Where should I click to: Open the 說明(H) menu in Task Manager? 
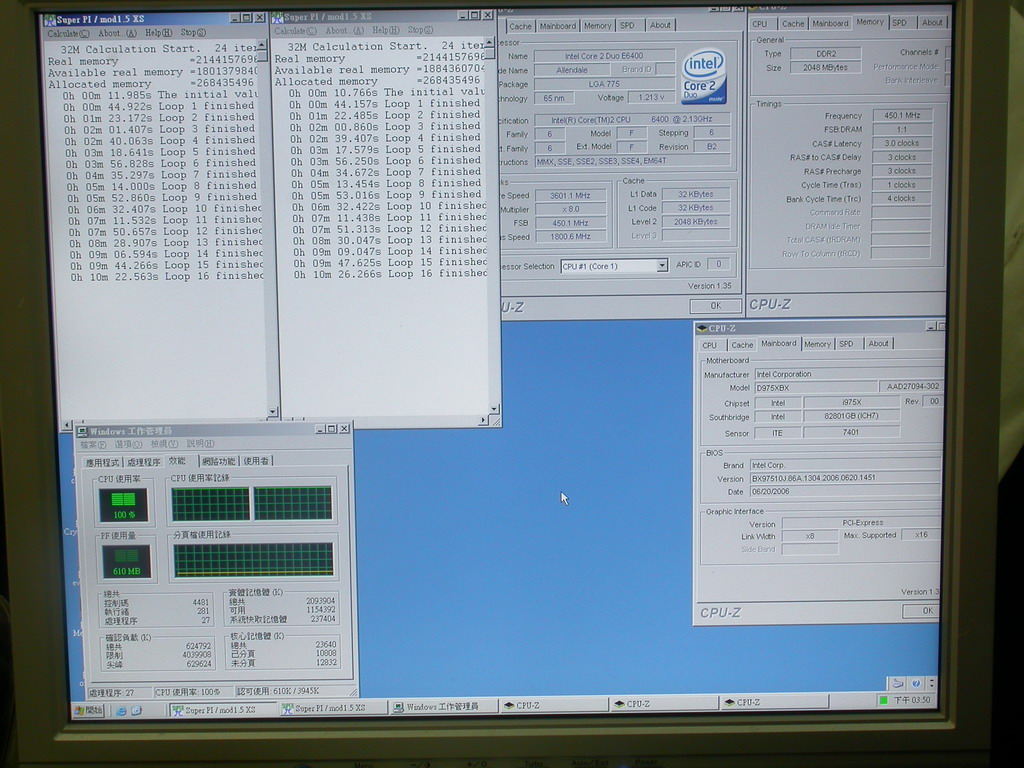(x=200, y=444)
